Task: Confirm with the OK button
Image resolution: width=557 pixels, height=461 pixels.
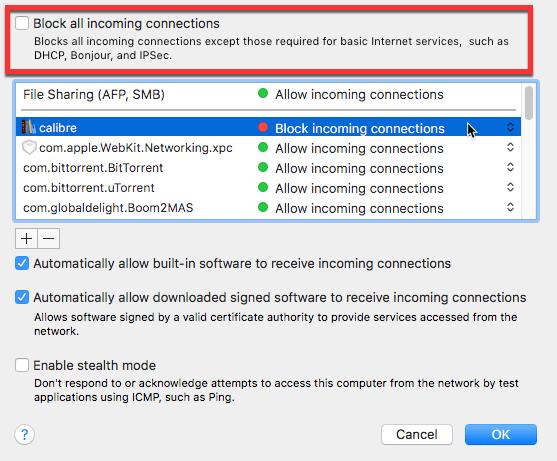Action: pos(501,434)
